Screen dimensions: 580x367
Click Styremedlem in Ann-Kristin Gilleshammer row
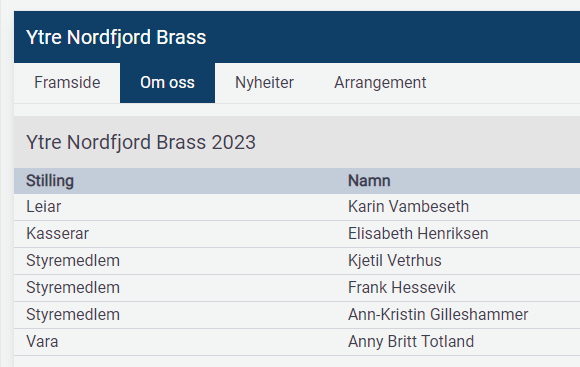[73, 314]
